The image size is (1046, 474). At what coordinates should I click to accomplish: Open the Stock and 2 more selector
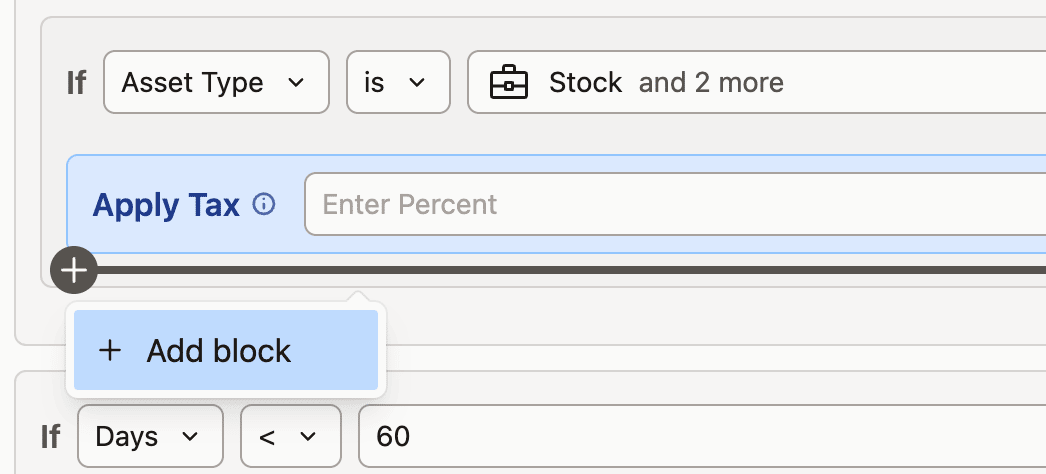coord(756,83)
